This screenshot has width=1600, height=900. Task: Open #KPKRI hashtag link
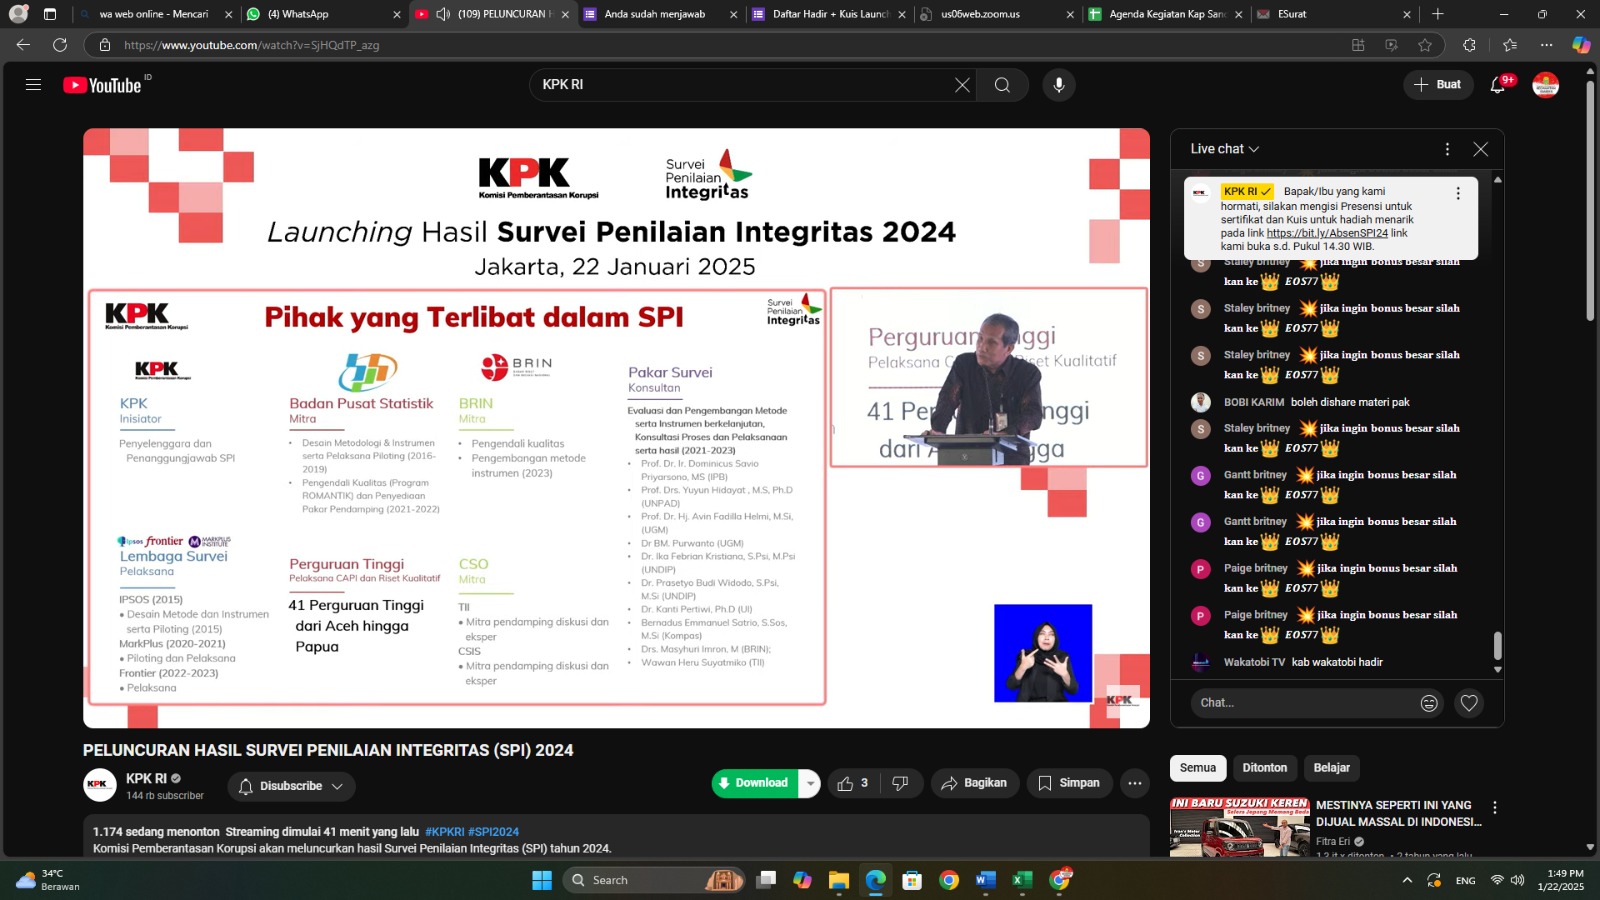(x=445, y=832)
